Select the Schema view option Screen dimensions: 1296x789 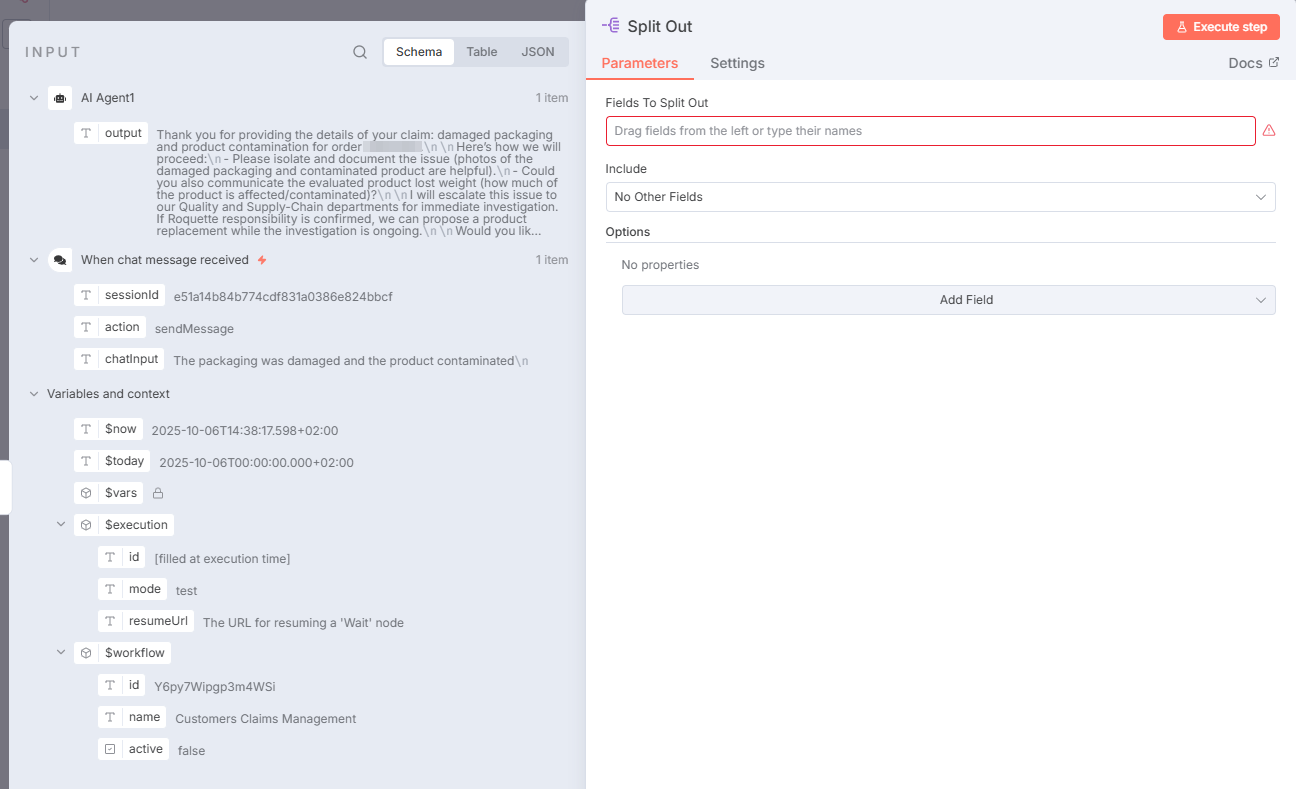(419, 52)
